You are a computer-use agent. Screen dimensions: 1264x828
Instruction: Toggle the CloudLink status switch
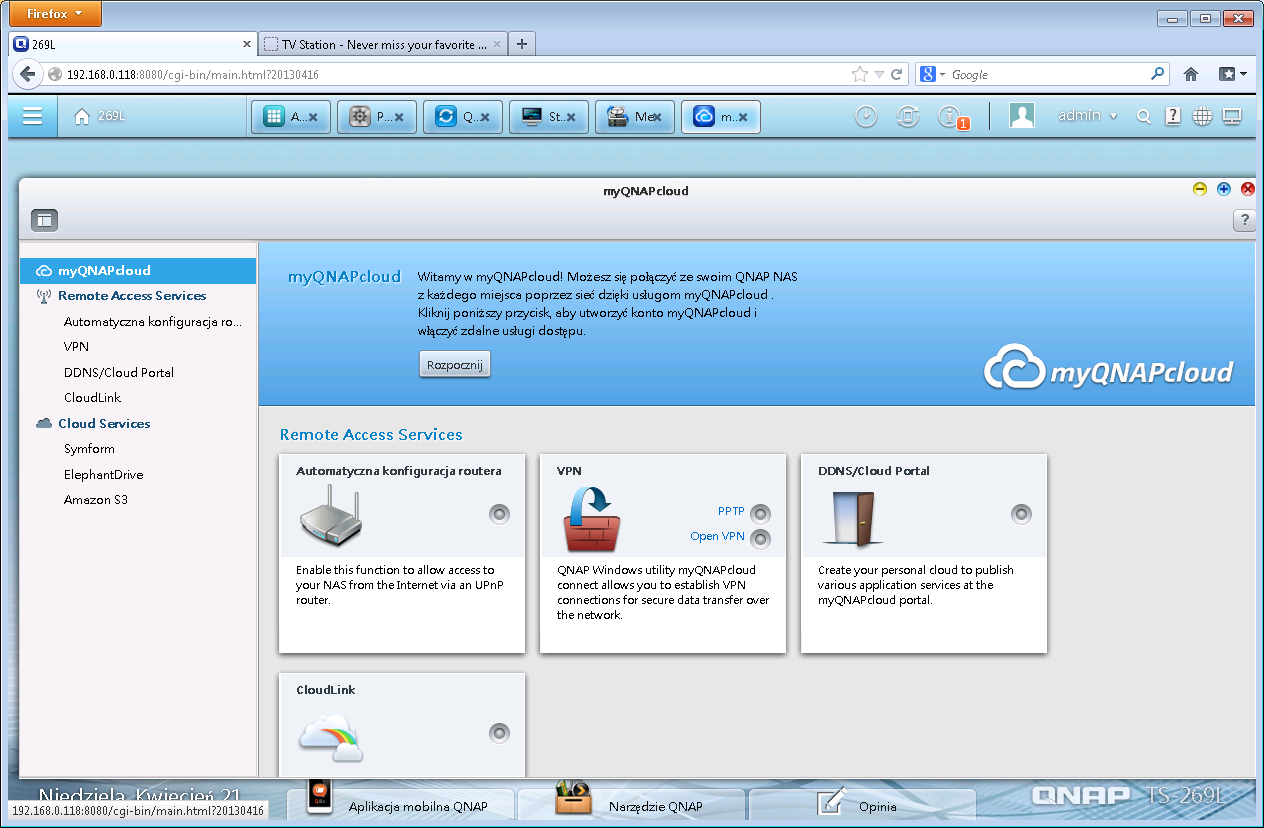499,733
